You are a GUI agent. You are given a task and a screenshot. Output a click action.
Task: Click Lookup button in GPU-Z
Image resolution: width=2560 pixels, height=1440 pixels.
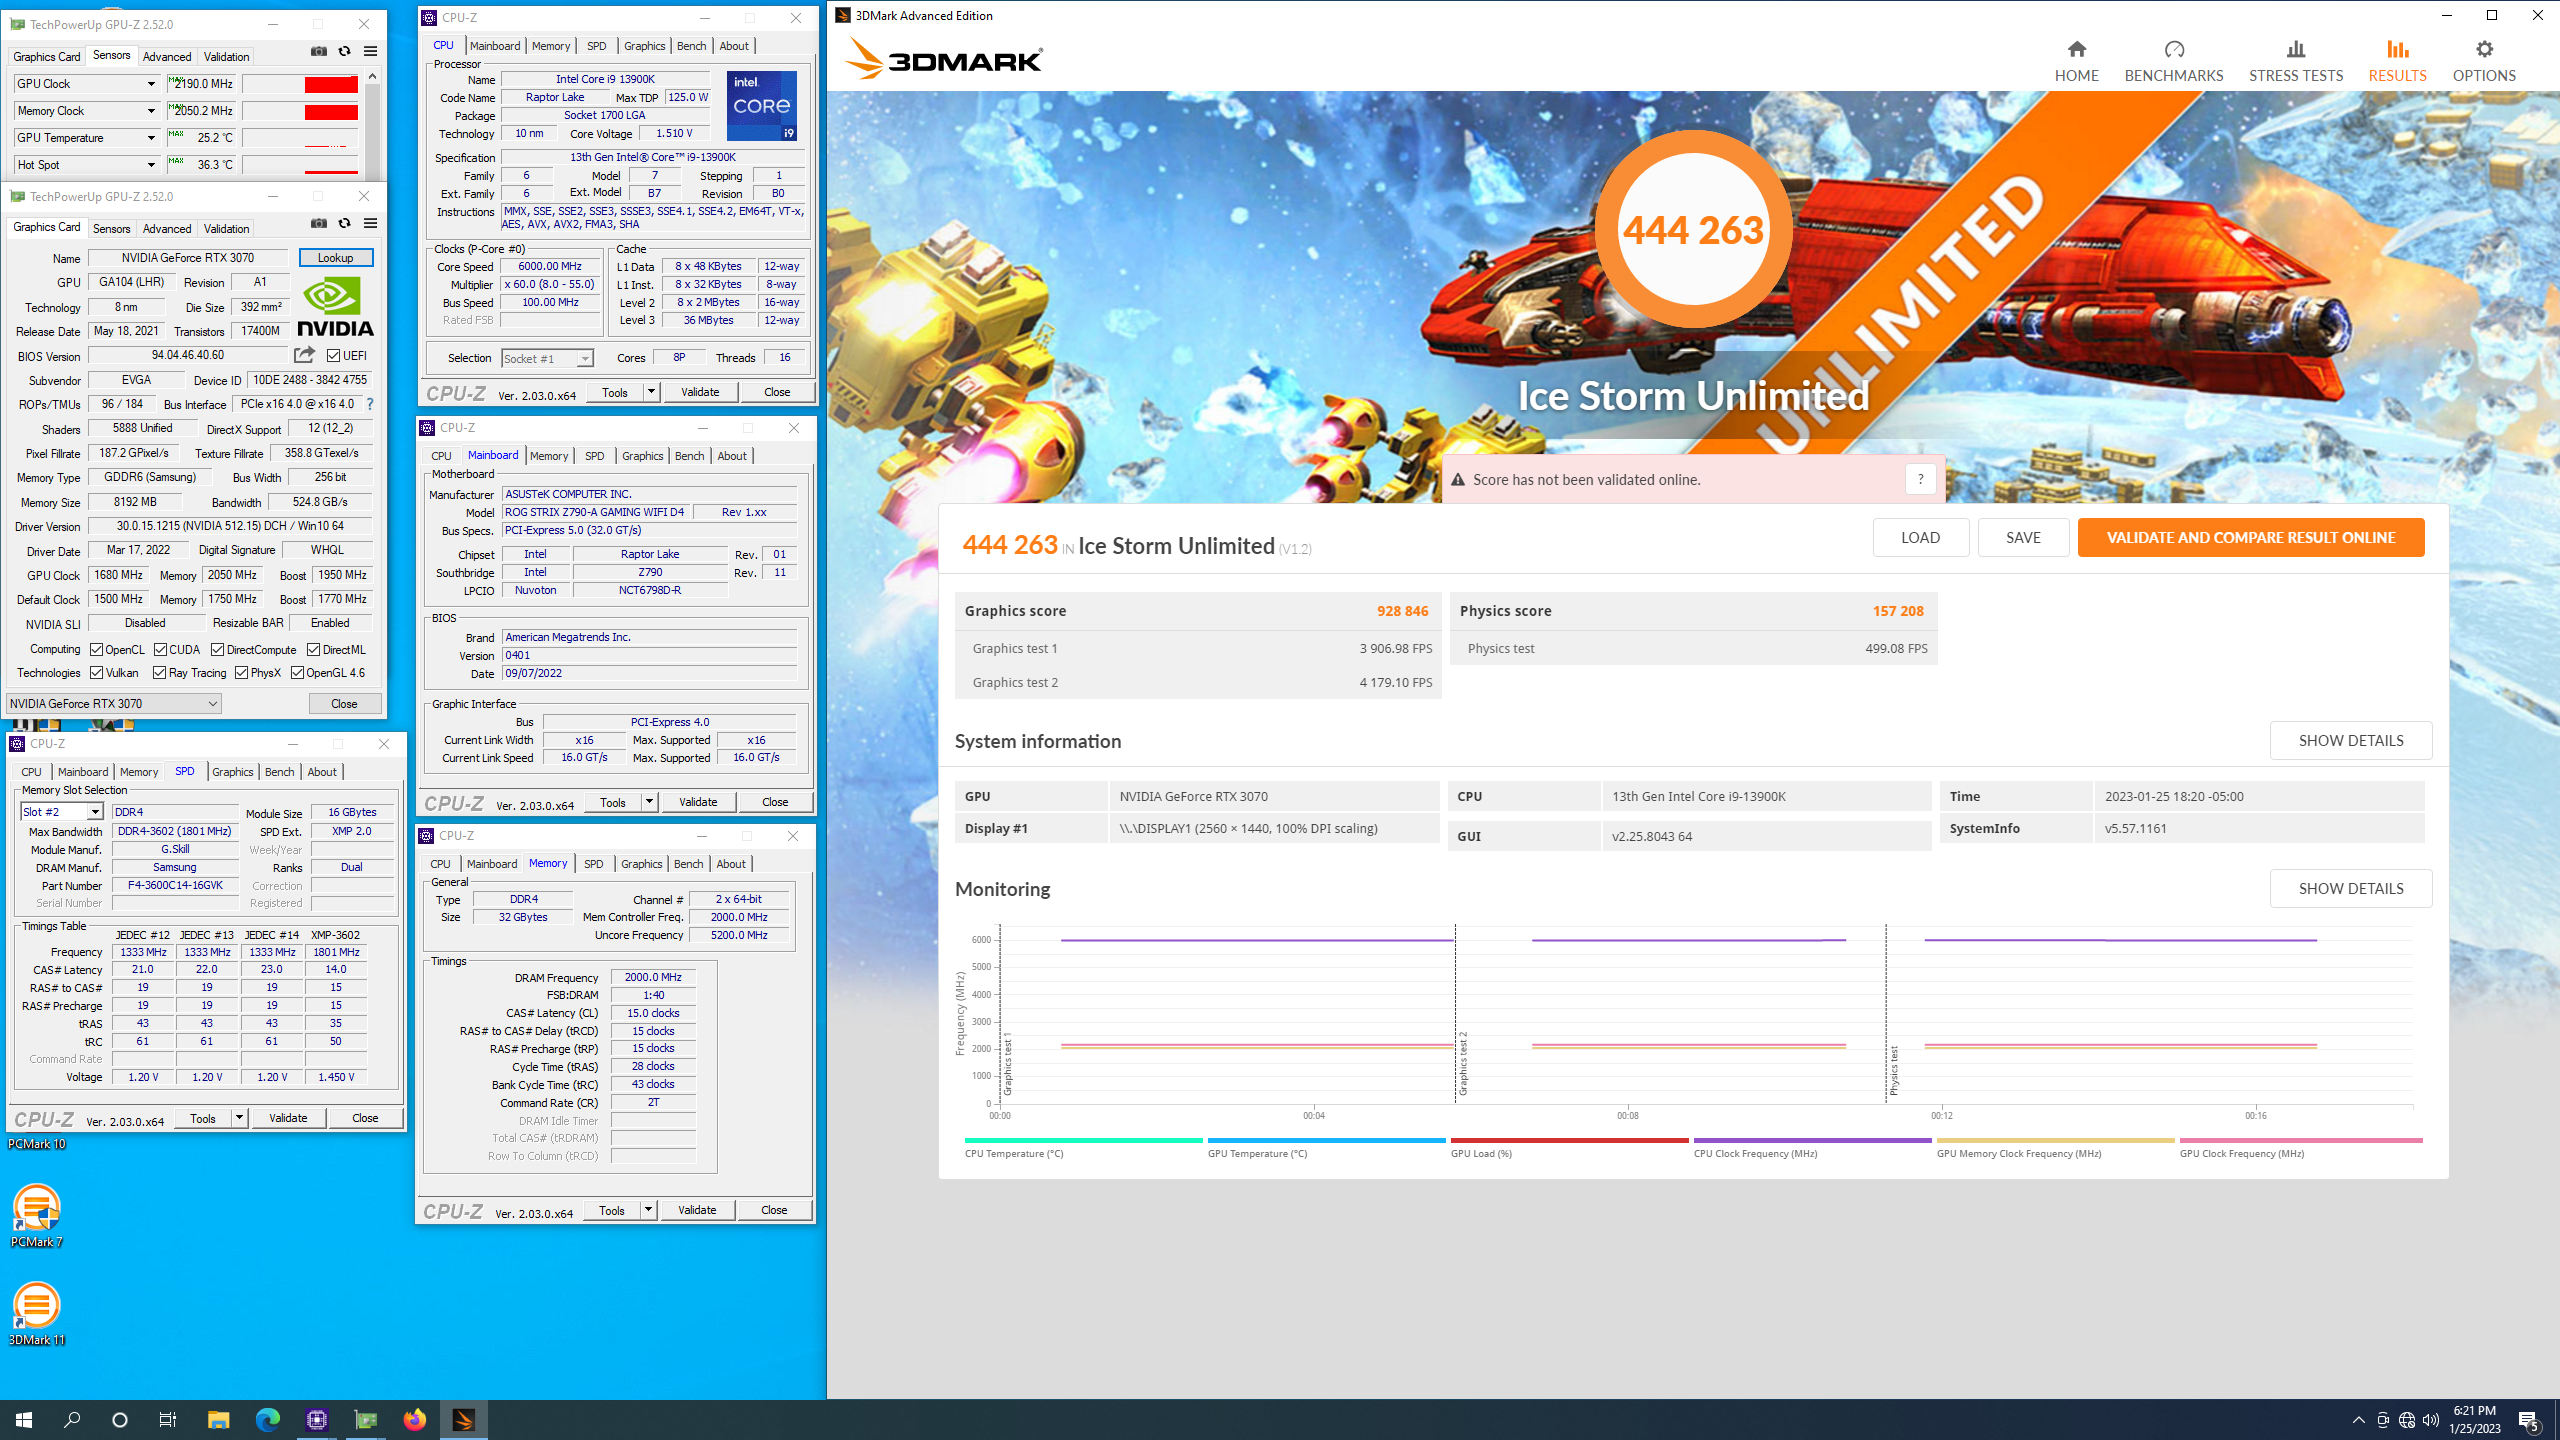335,258
